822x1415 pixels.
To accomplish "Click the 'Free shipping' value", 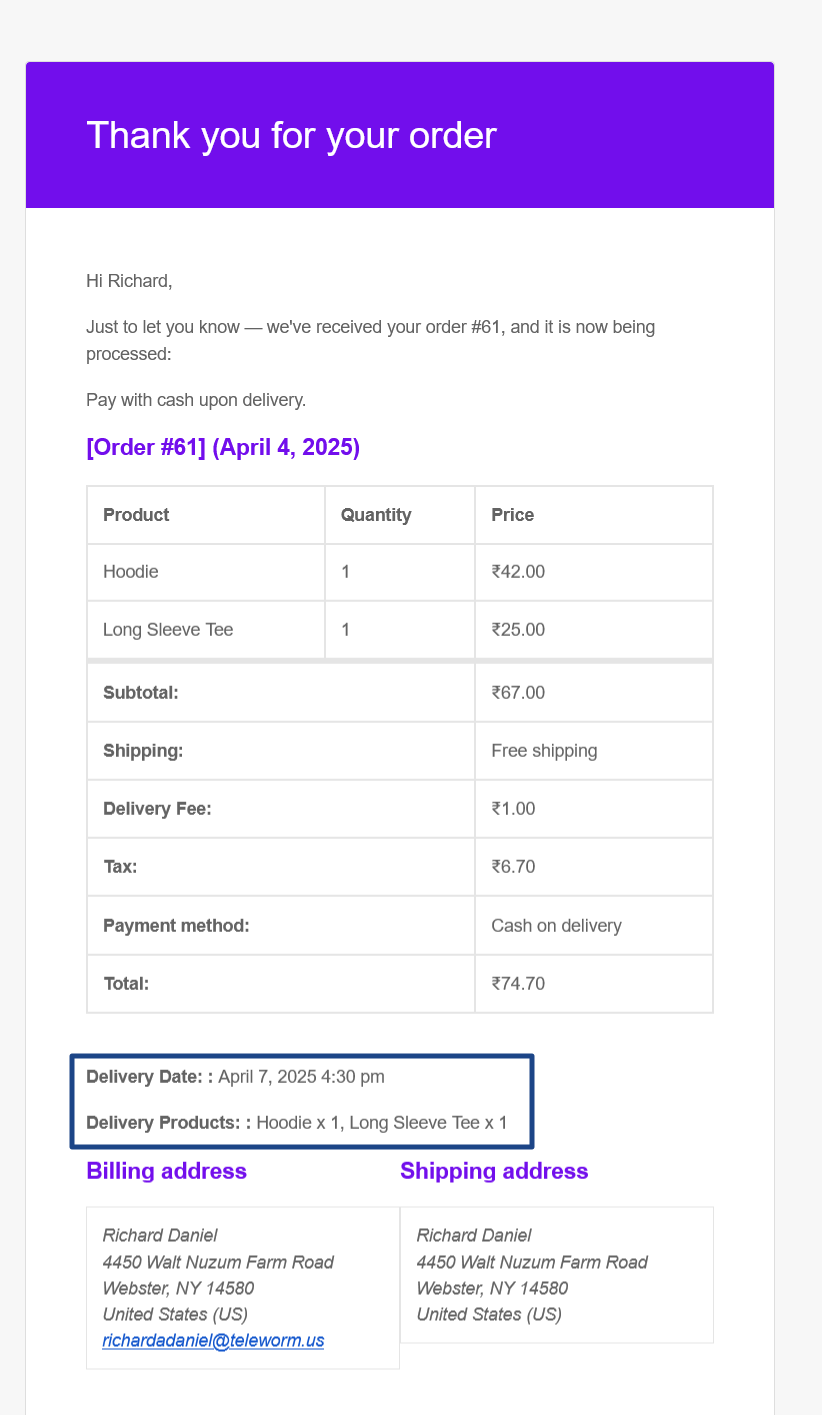I will pos(544,750).
